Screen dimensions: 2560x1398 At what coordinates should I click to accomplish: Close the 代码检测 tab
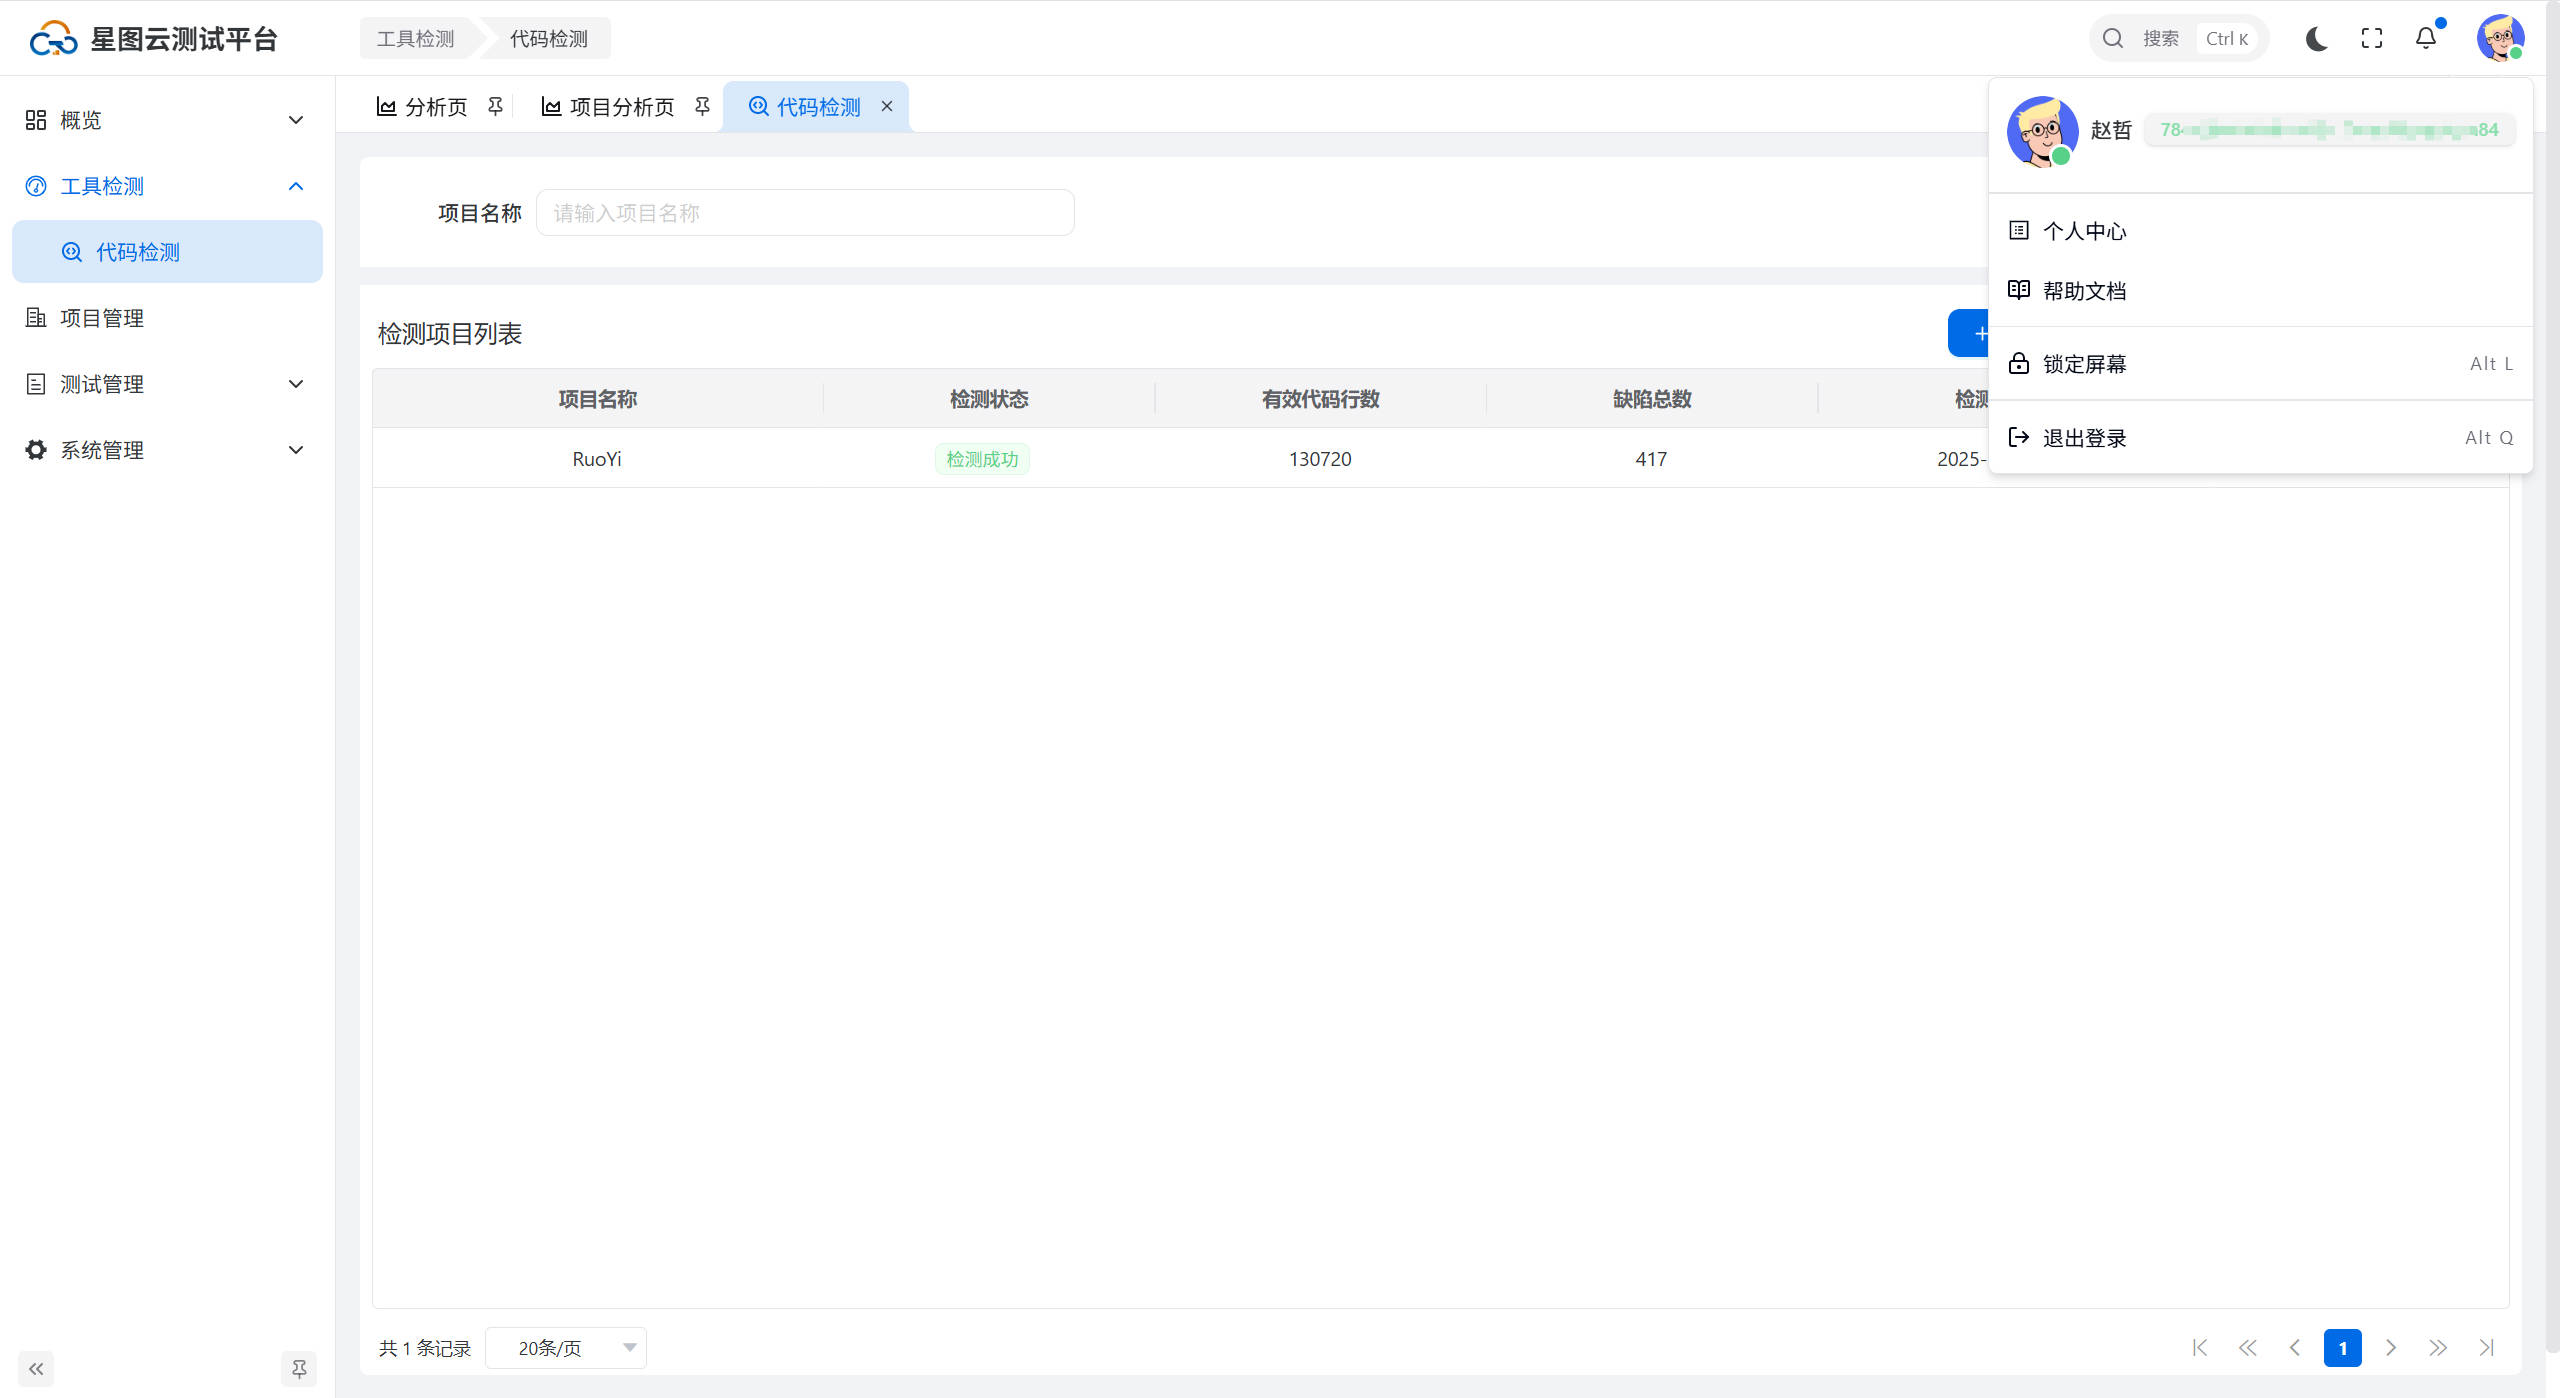coord(886,106)
